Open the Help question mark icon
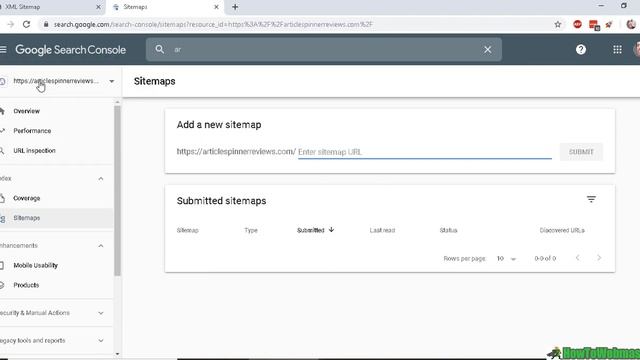The image size is (640, 360). pyautogui.click(x=580, y=50)
